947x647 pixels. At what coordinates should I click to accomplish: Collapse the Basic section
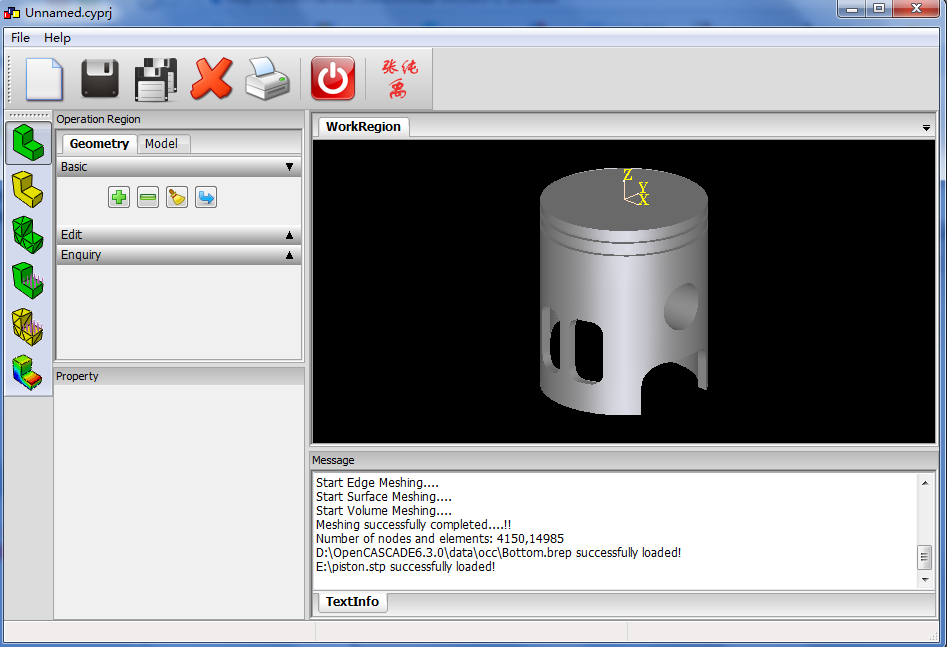(179, 167)
